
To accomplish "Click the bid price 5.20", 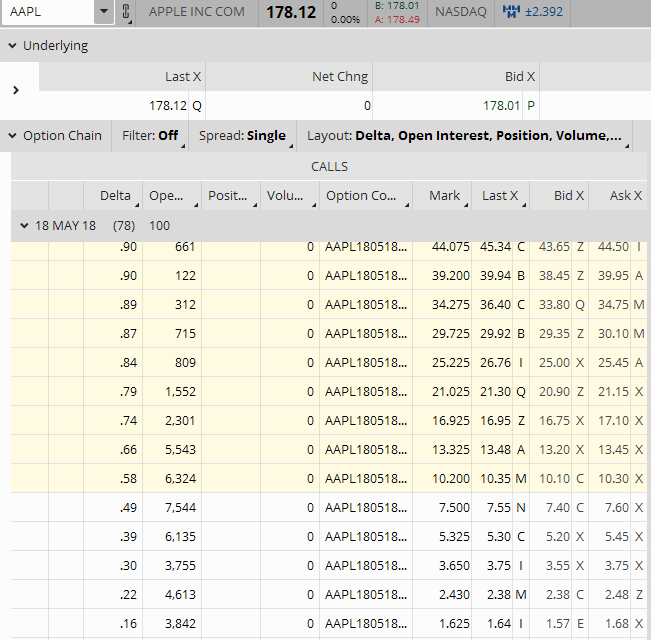I will coord(558,537).
